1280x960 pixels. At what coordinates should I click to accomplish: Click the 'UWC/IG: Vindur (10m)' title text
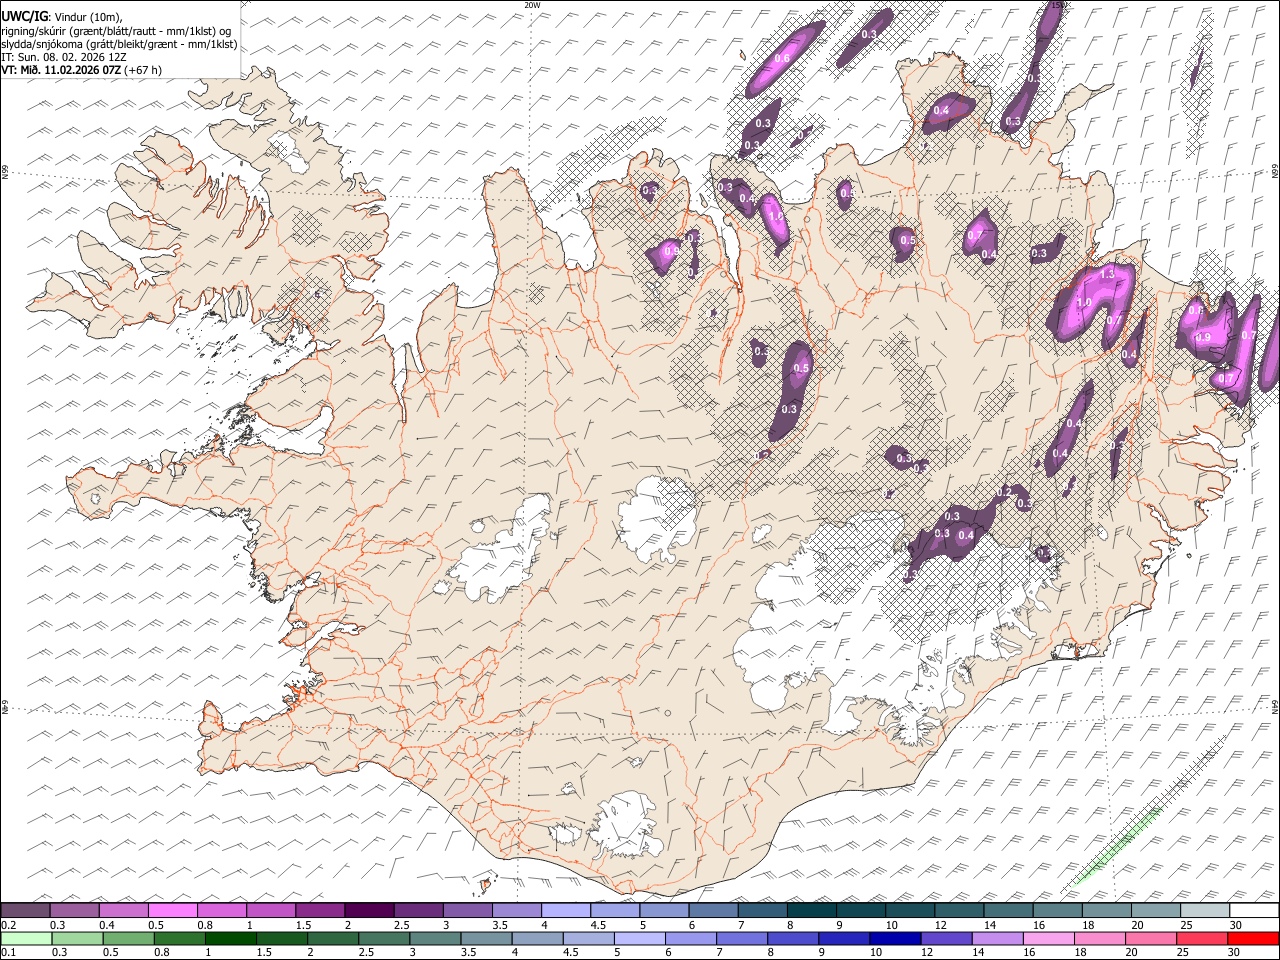[x=62, y=17]
